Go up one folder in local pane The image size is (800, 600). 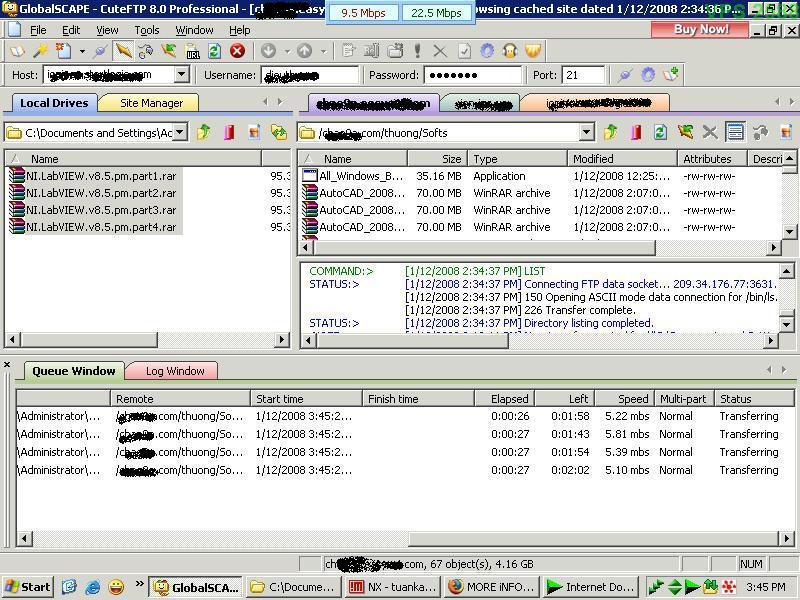[204, 133]
